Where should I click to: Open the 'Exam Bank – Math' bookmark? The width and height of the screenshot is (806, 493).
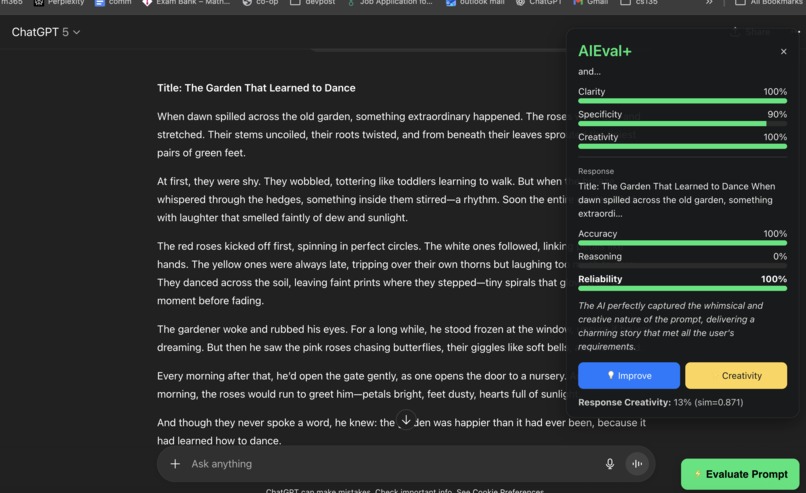coord(186,3)
